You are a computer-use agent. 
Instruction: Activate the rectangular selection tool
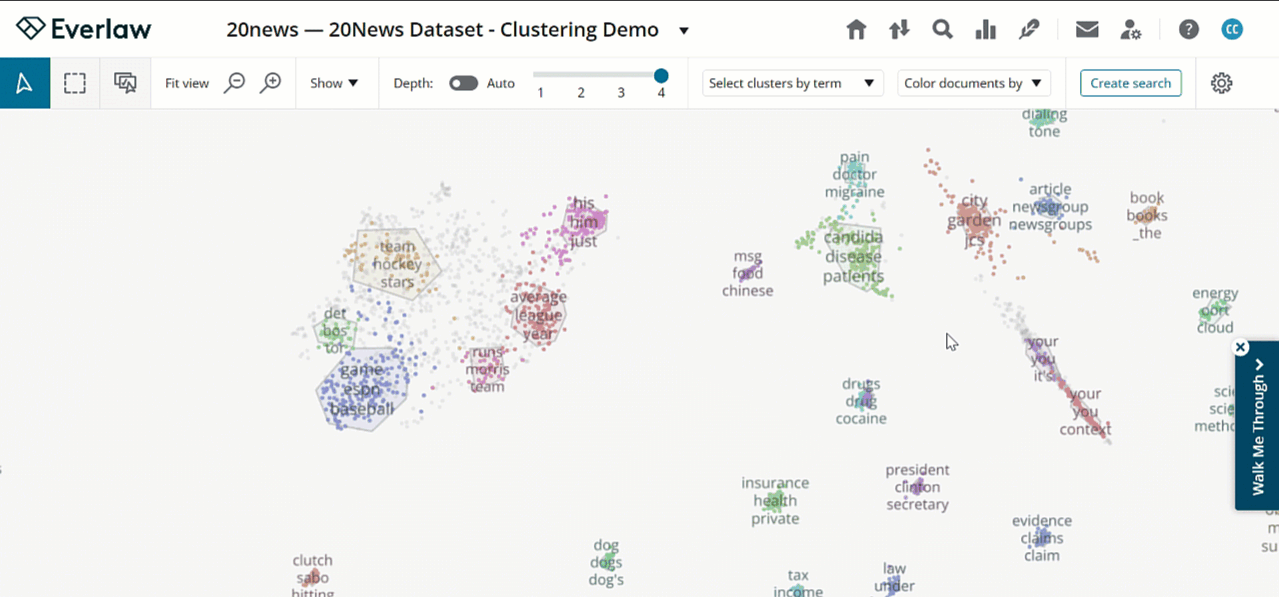point(74,82)
